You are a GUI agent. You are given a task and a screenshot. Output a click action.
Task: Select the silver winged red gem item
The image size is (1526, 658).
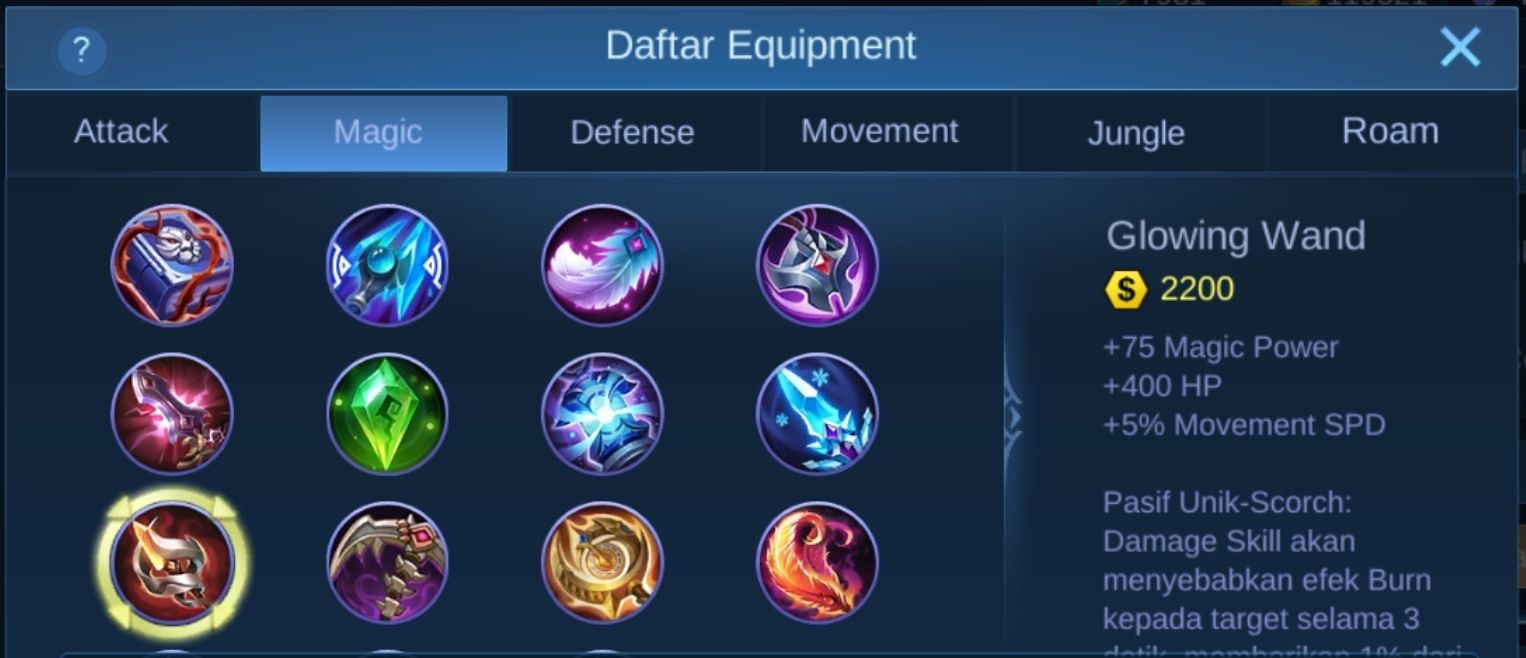click(817, 265)
